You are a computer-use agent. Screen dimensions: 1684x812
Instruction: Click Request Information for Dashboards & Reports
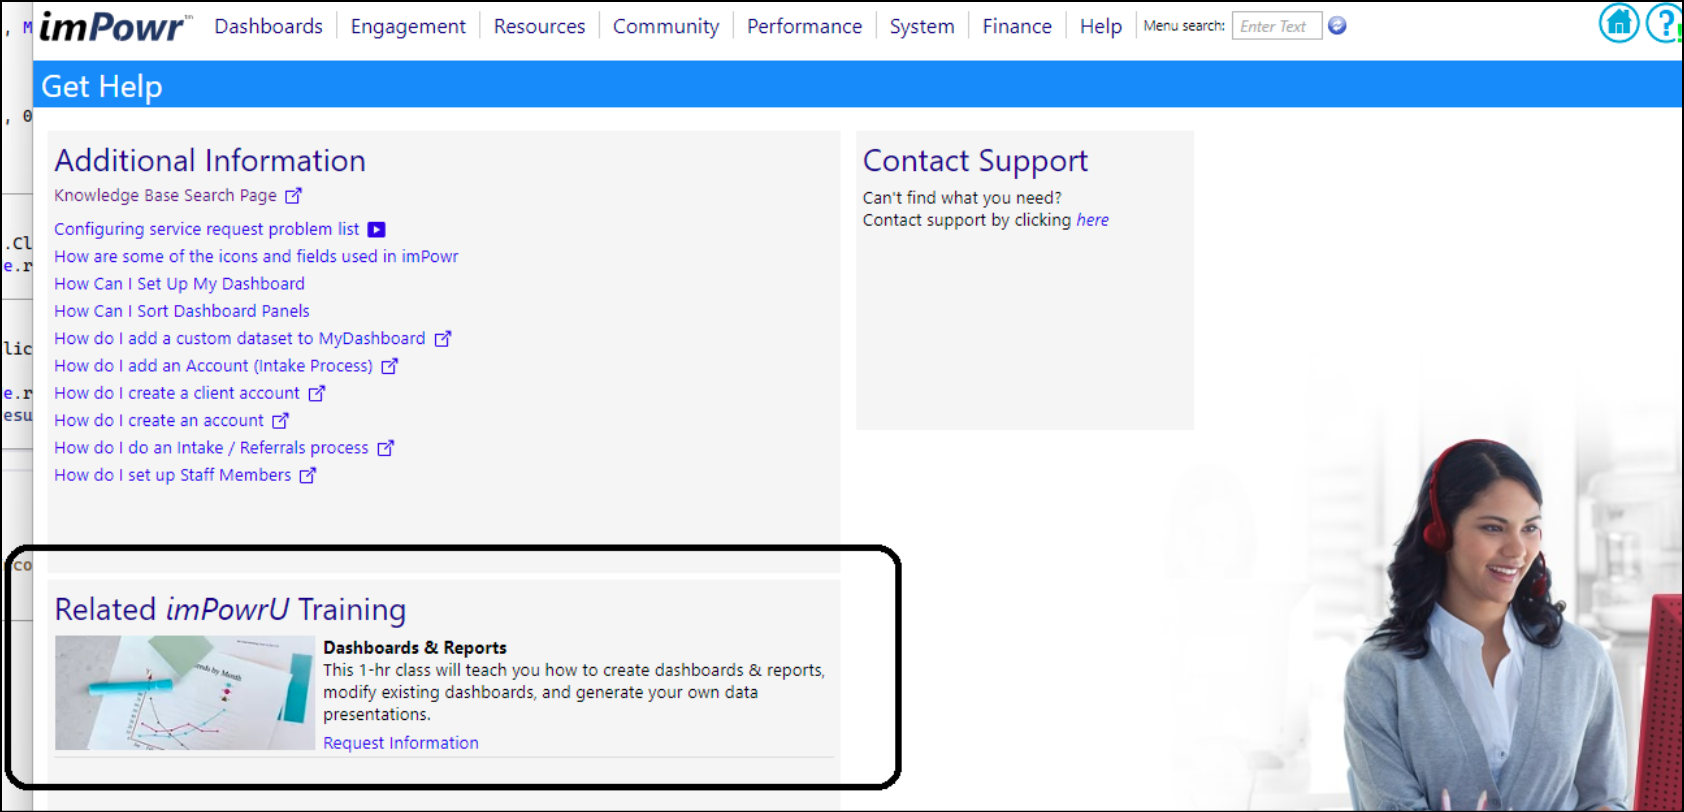coord(401,743)
